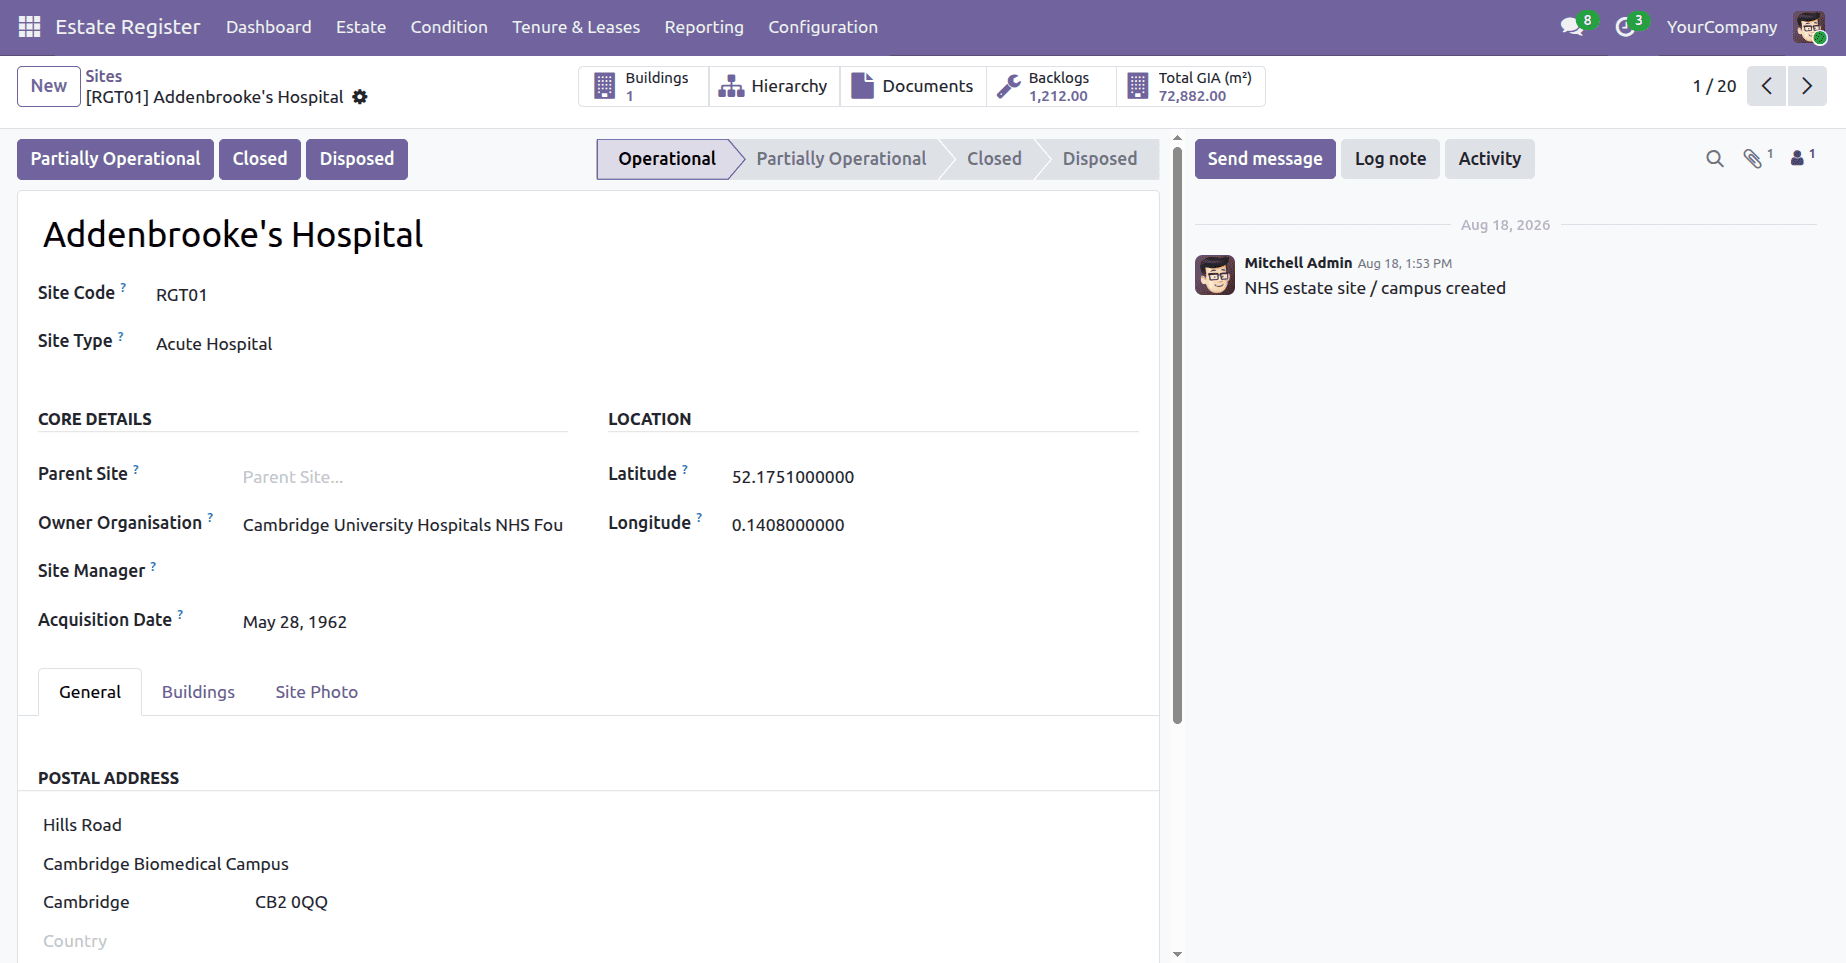Show Site Manager help question mark

[x=153, y=566]
